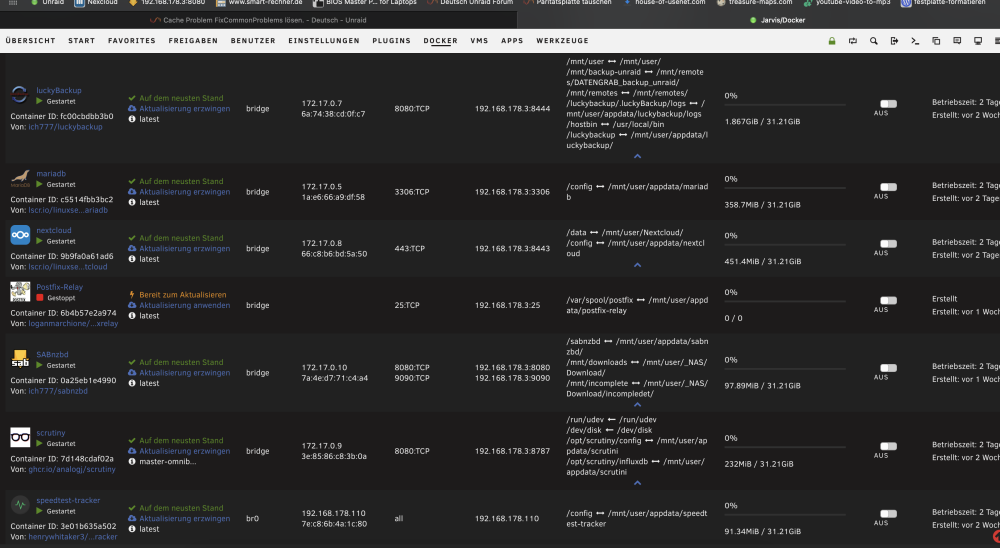Click cloud download icon in Postfix-Relay row

tap(132, 305)
